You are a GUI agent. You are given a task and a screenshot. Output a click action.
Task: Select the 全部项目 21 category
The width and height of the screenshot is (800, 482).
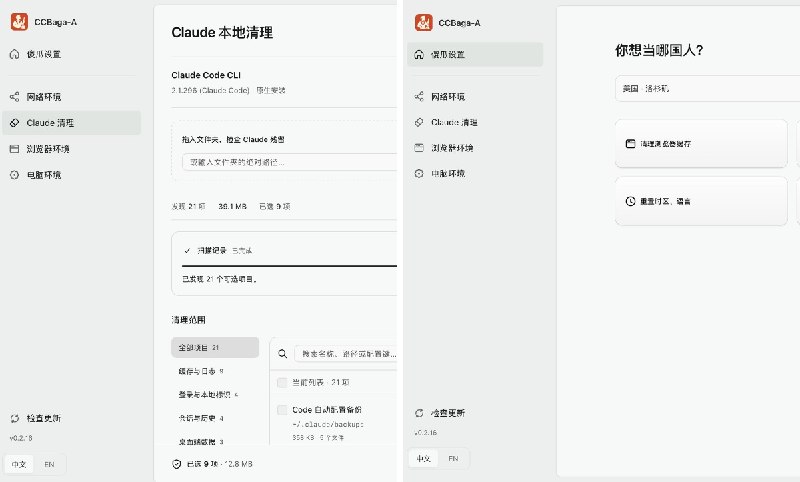215,347
